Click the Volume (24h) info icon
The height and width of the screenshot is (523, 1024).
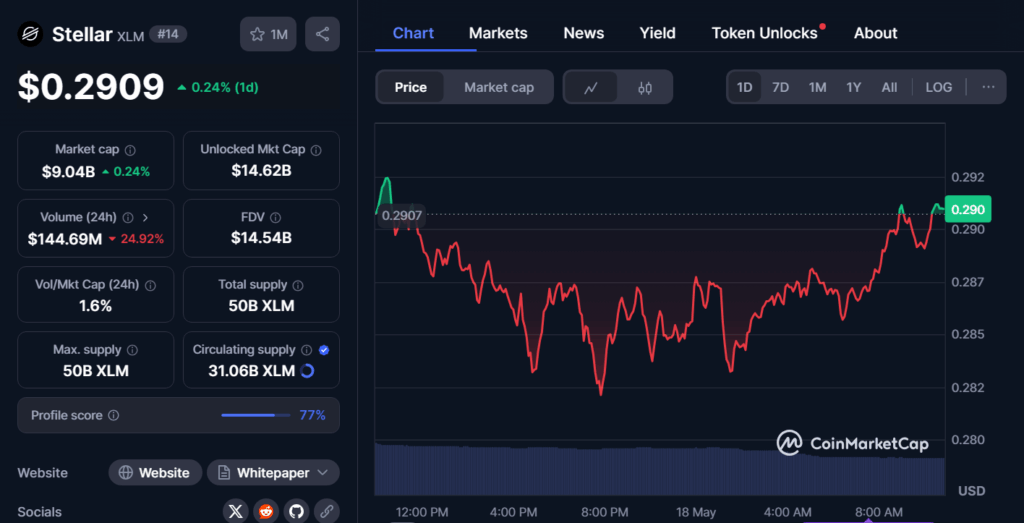click(x=128, y=217)
